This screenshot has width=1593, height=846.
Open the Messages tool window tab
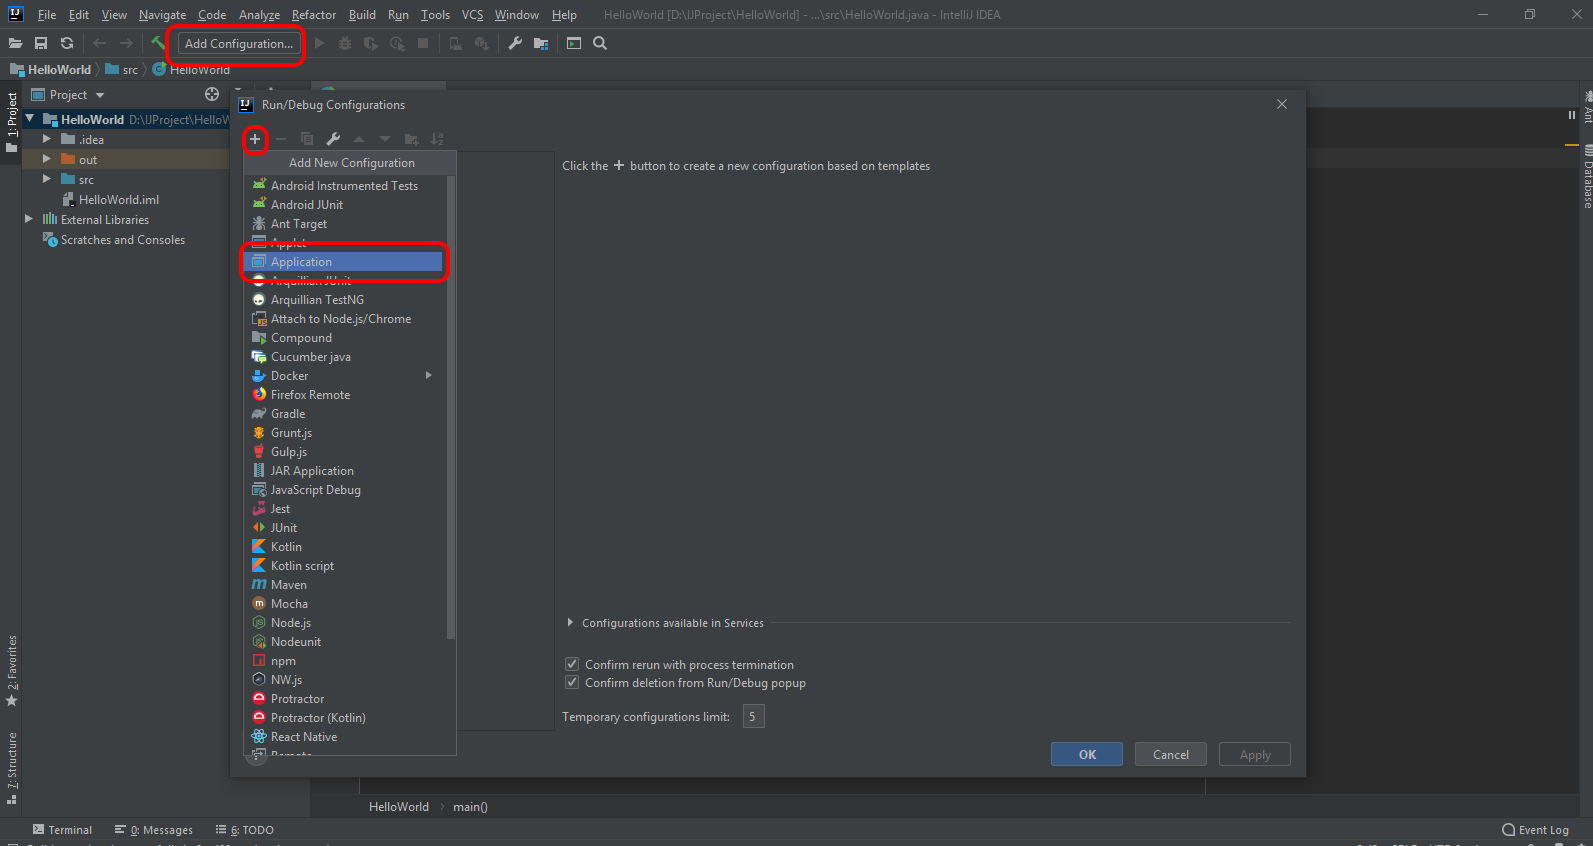click(154, 830)
